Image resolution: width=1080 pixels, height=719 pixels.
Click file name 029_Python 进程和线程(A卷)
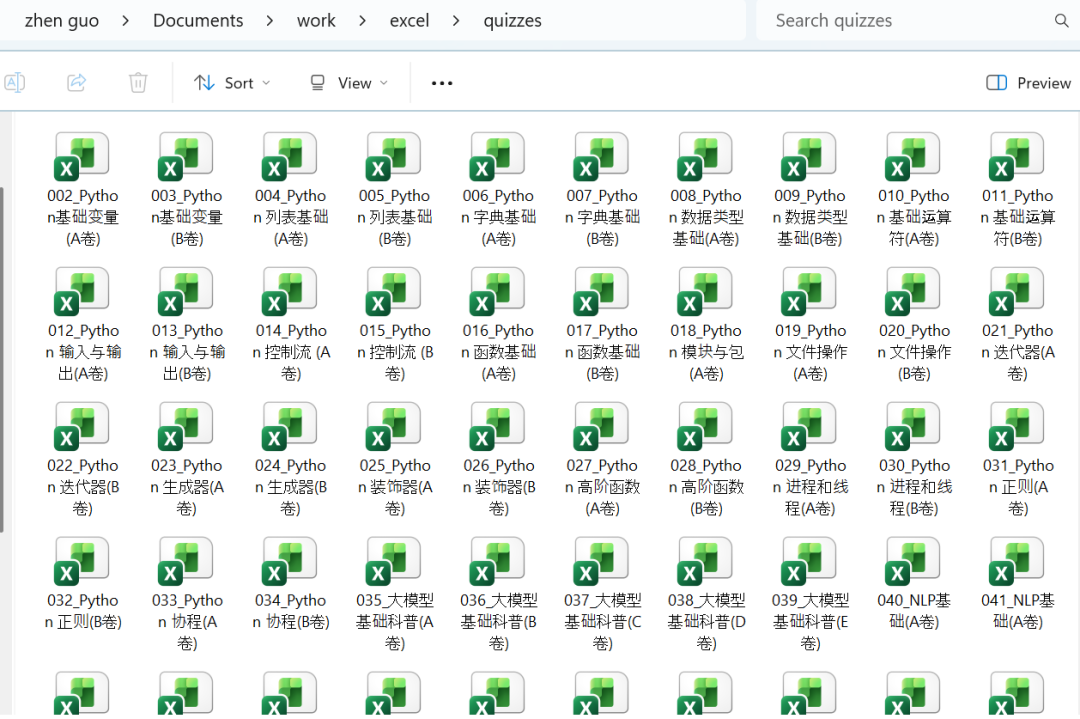click(810, 487)
